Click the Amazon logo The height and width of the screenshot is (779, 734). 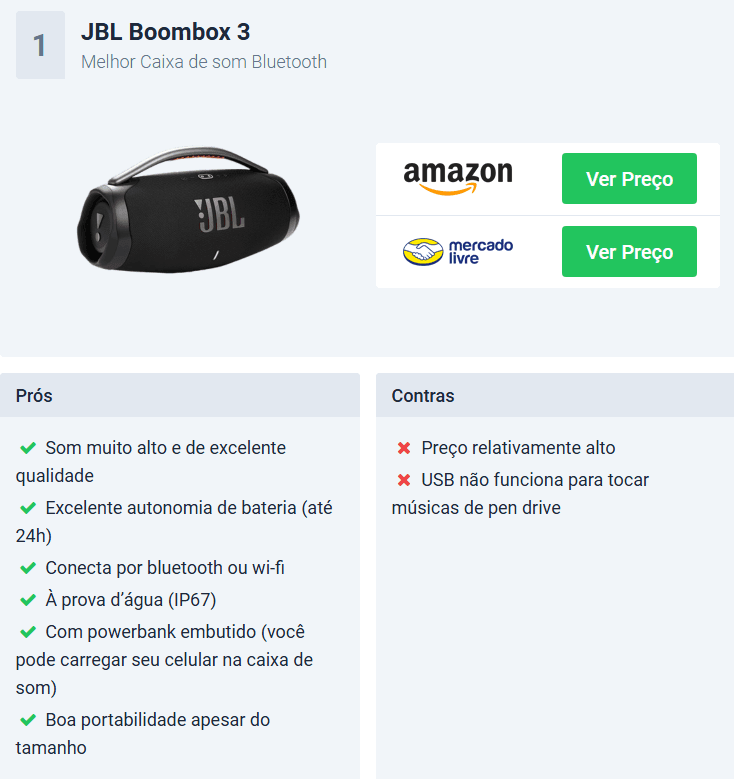pos(458,178)
